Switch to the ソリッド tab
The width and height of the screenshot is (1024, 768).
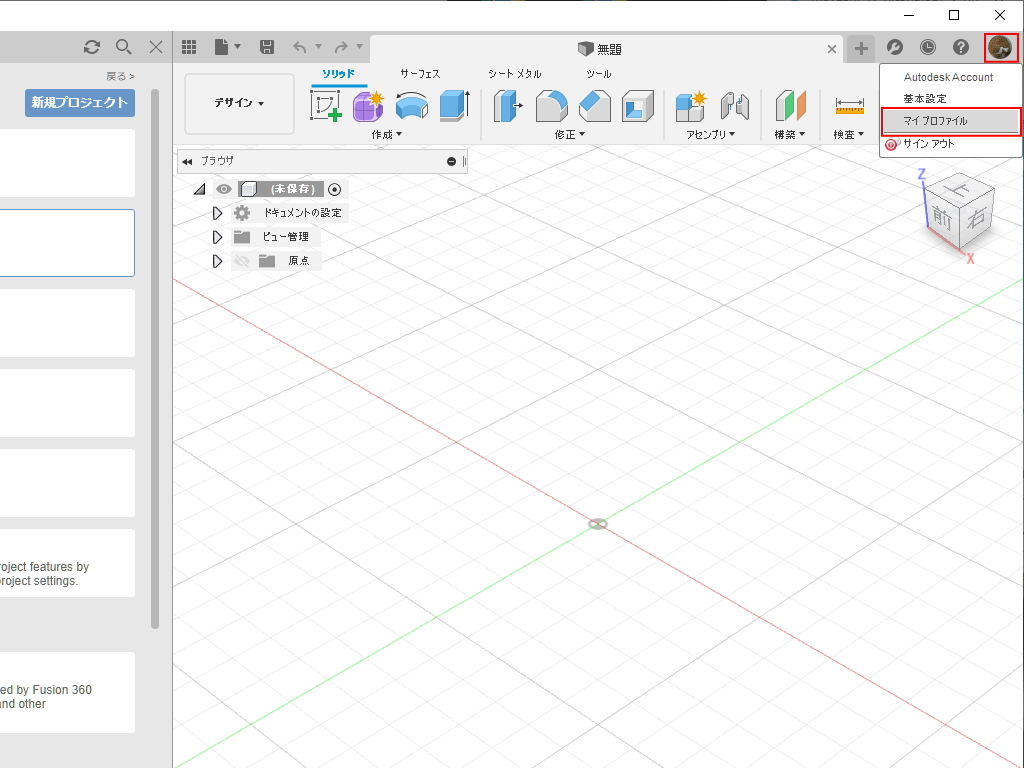click(338, 74)
